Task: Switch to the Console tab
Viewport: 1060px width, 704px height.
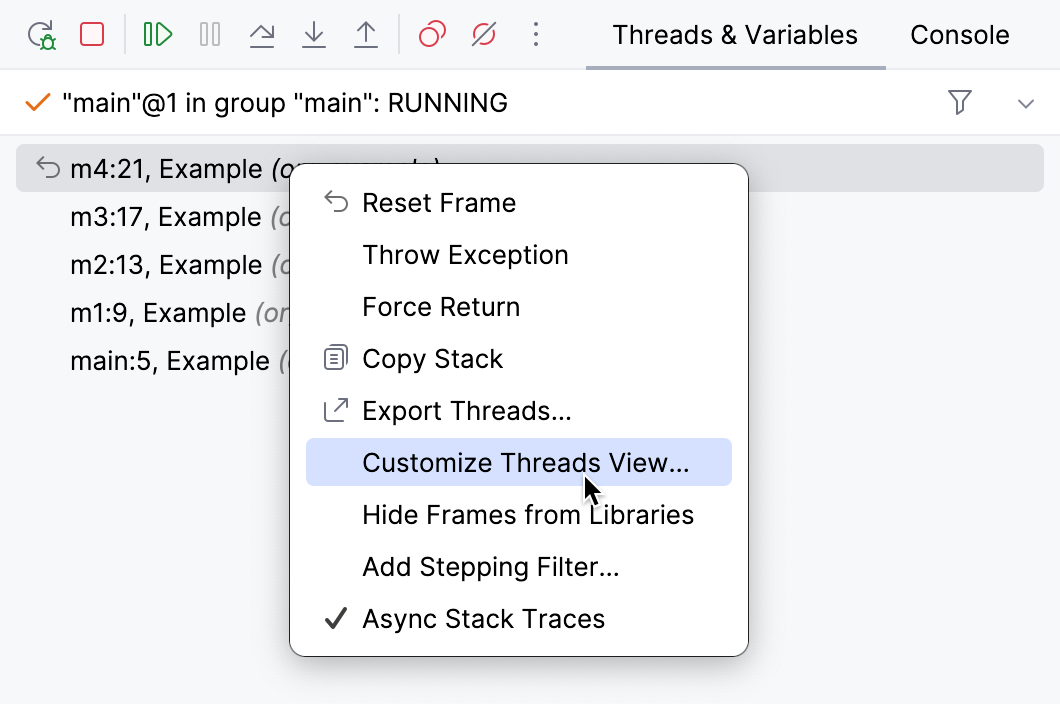Action: point(958,34)
